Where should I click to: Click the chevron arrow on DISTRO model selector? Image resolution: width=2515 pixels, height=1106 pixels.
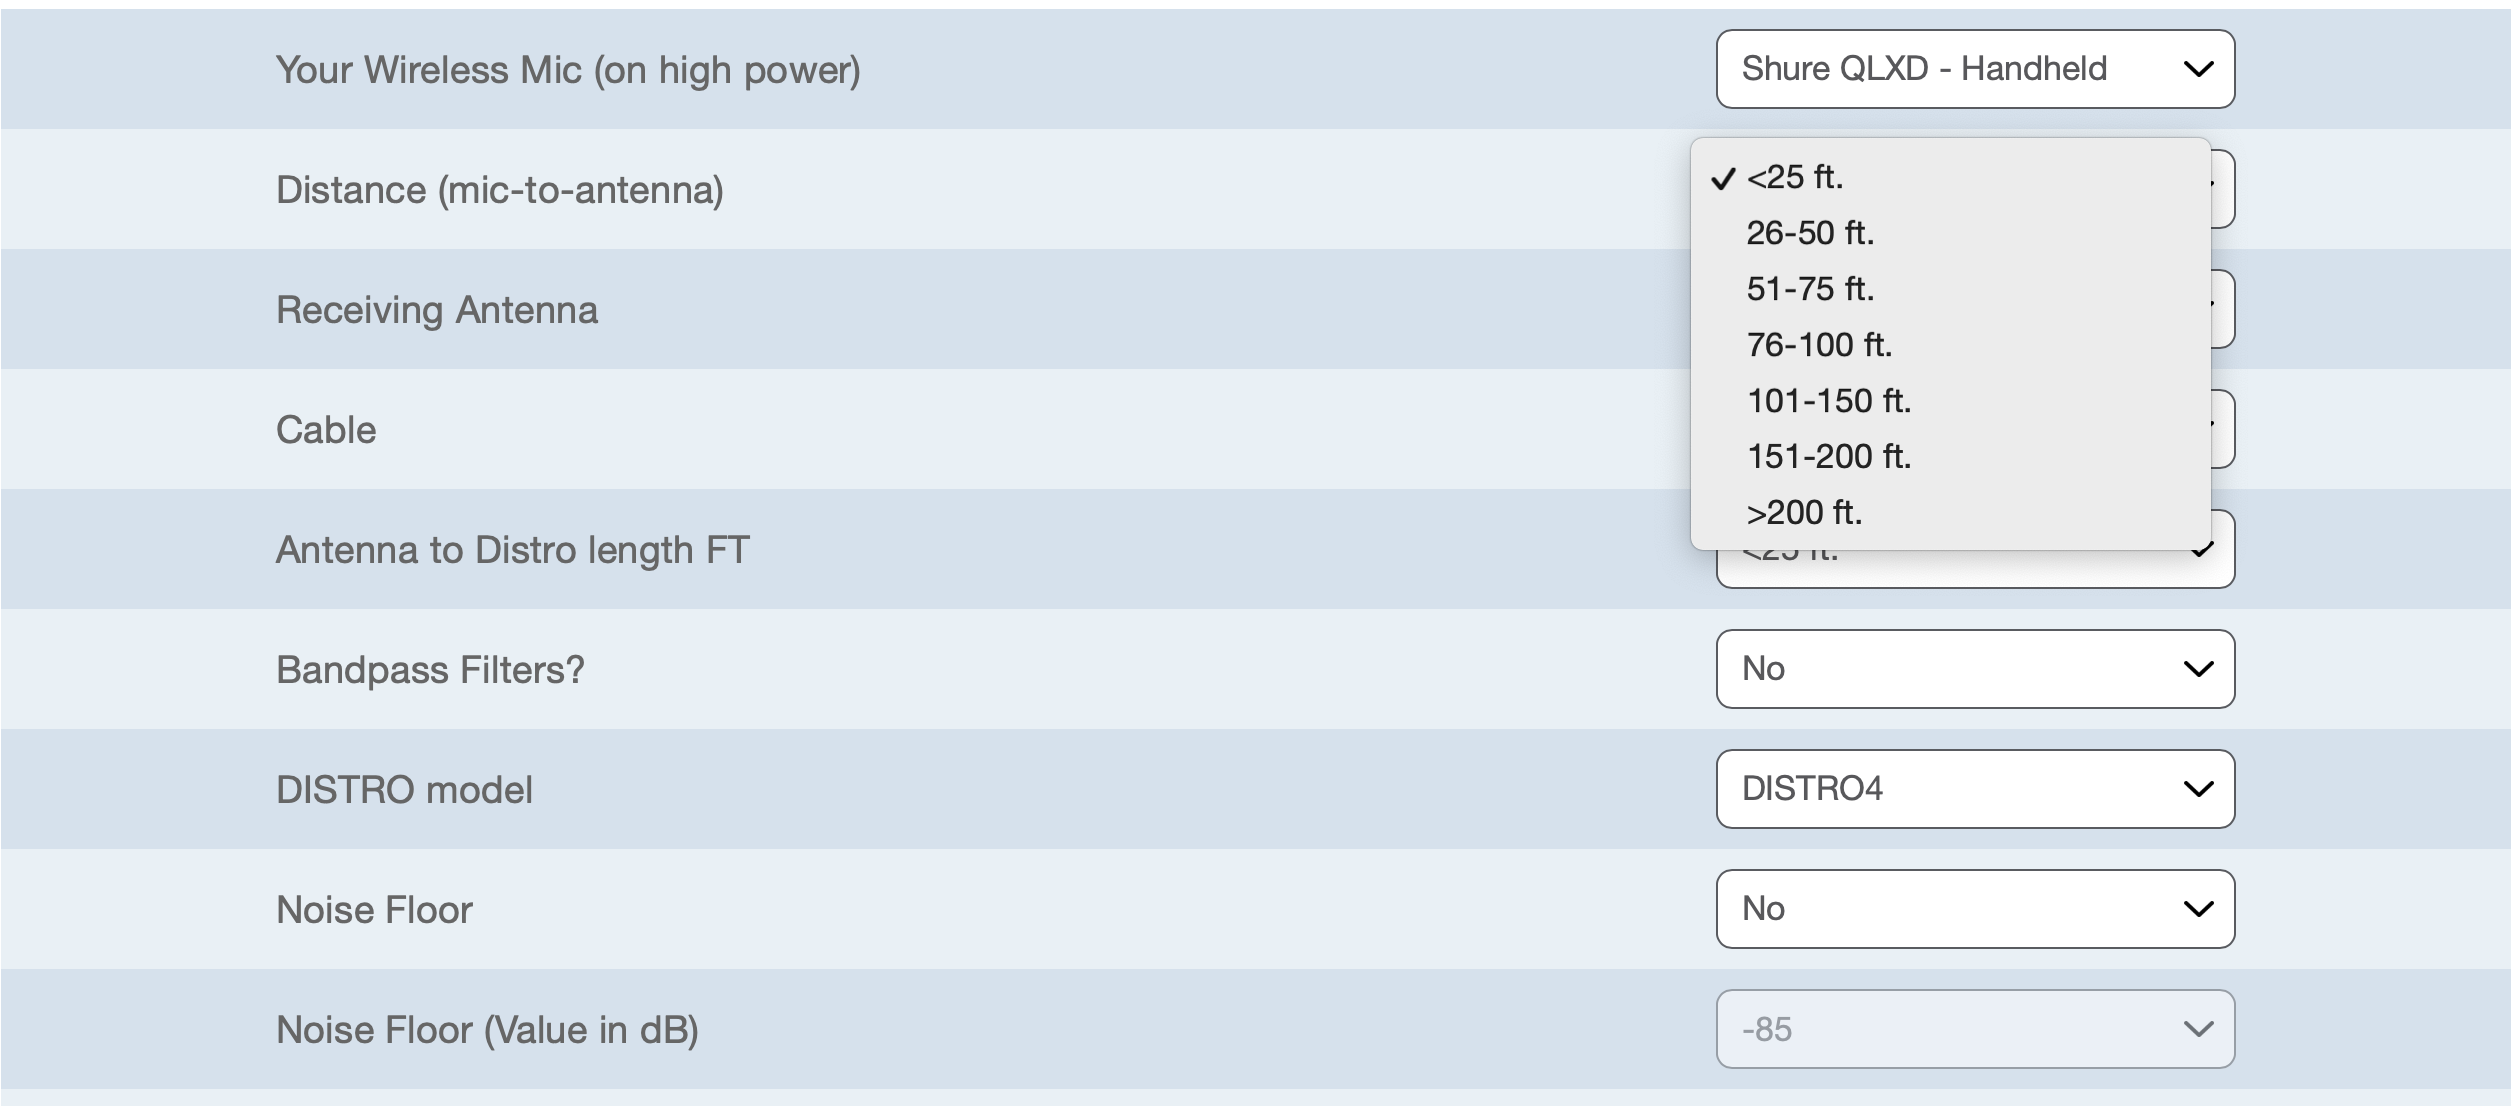pos(2198,790)
